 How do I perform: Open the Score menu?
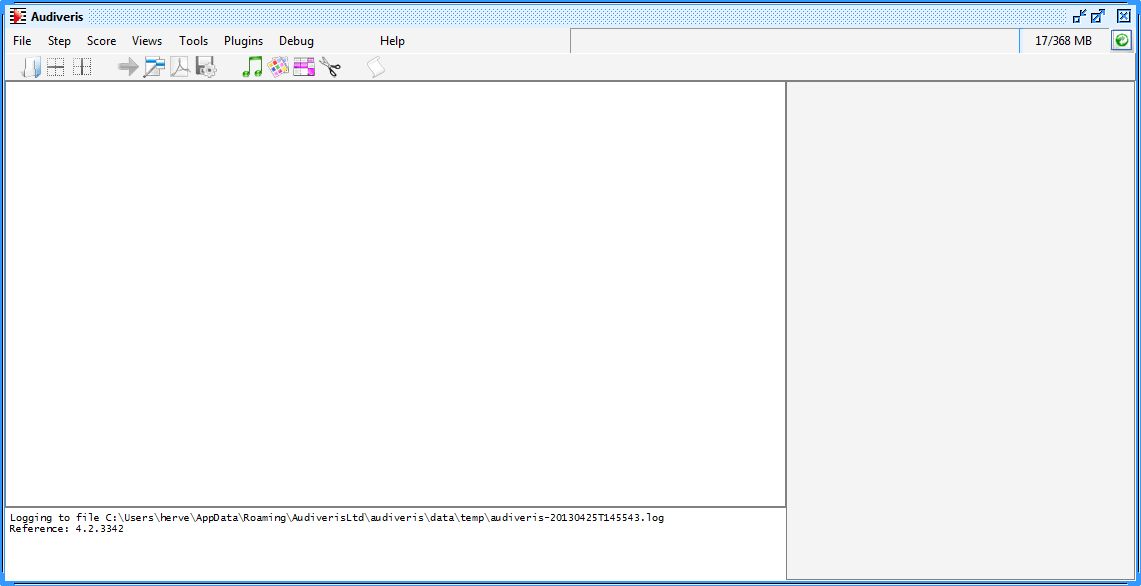click(x=101, y=41)
